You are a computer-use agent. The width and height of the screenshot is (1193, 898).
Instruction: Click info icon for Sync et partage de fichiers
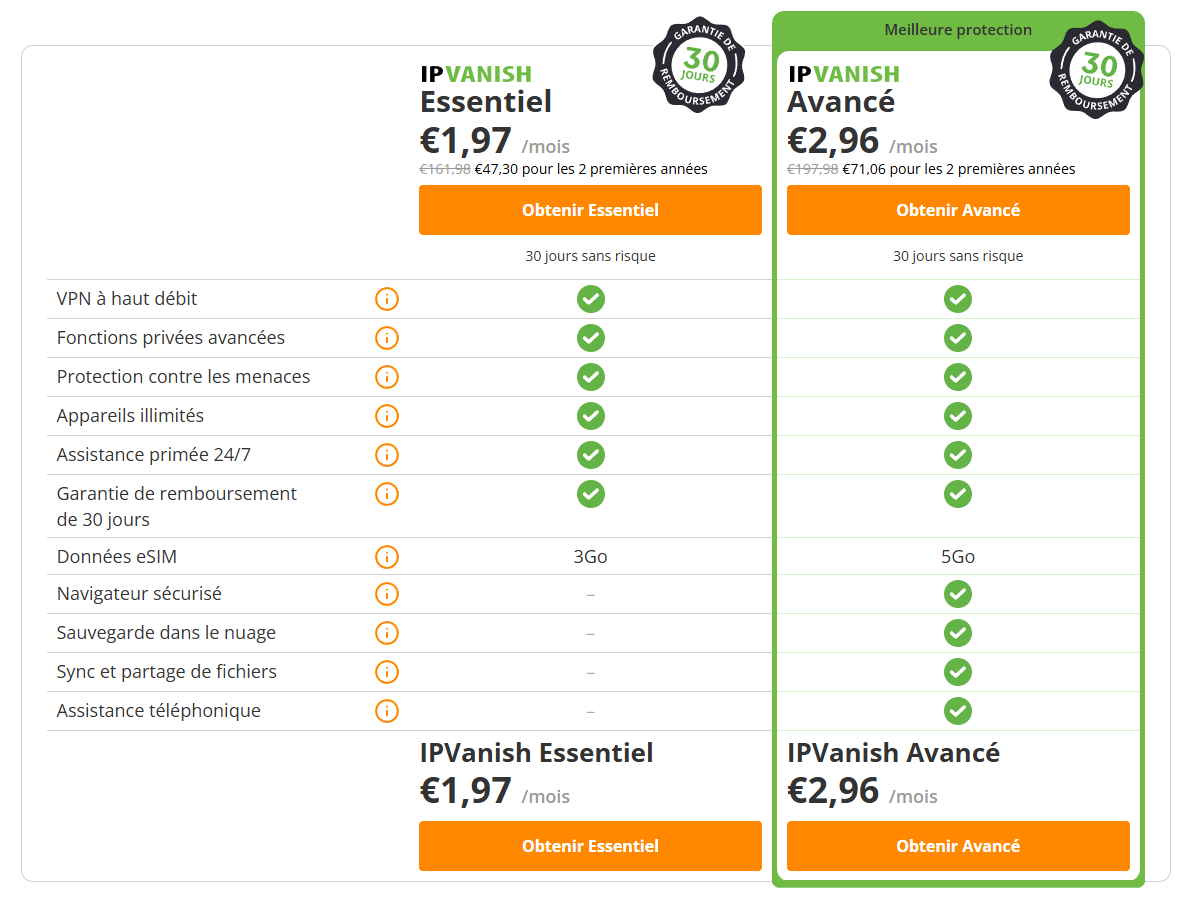coord(387,672)
